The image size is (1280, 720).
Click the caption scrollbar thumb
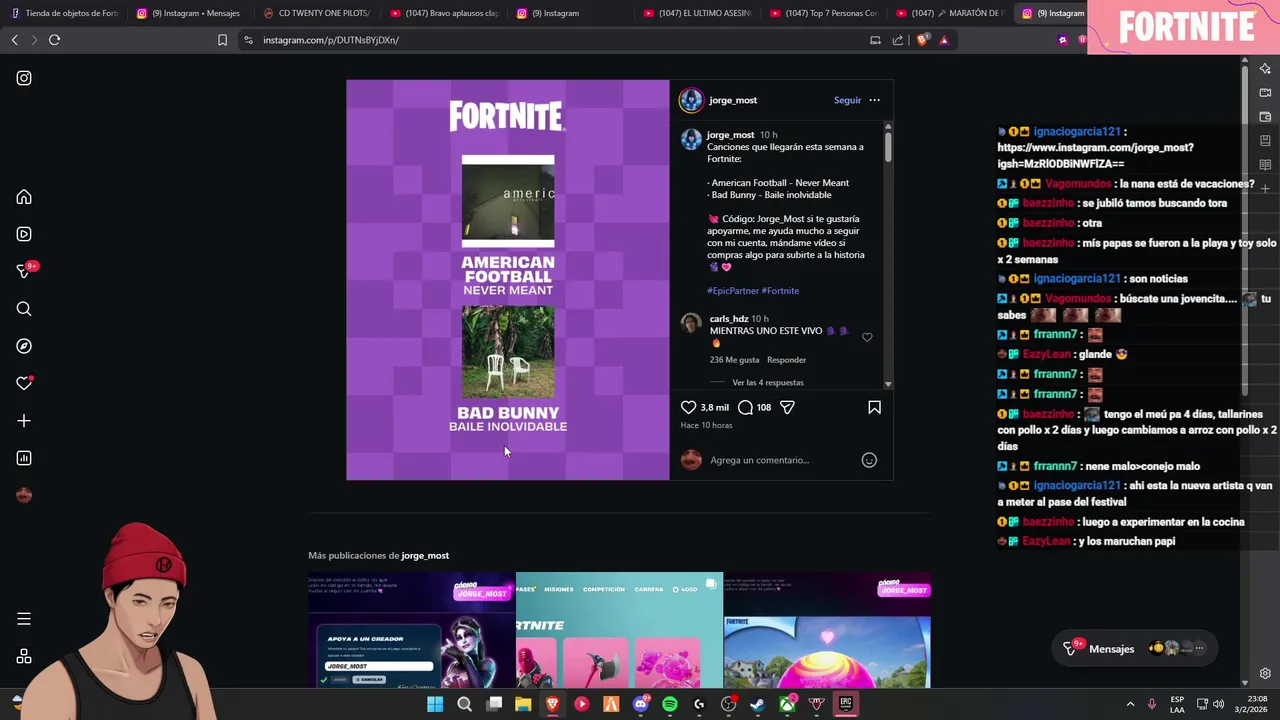pos(887,147)
